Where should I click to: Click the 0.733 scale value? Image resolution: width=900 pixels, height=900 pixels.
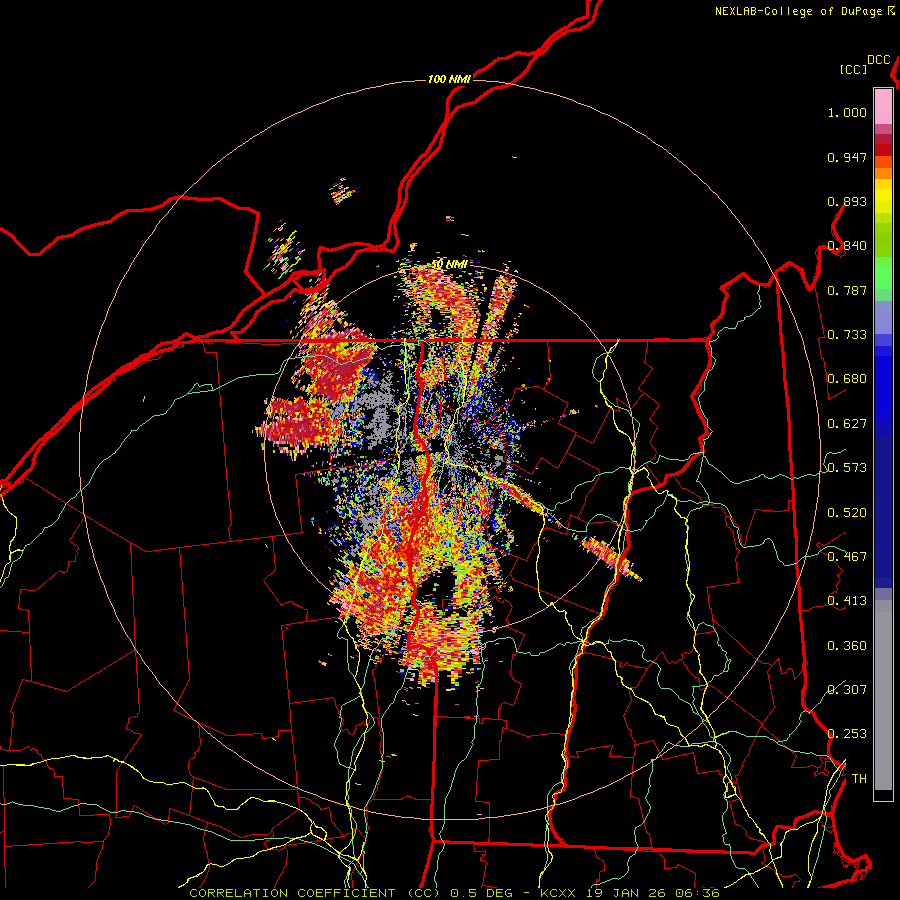coord(847,335)
